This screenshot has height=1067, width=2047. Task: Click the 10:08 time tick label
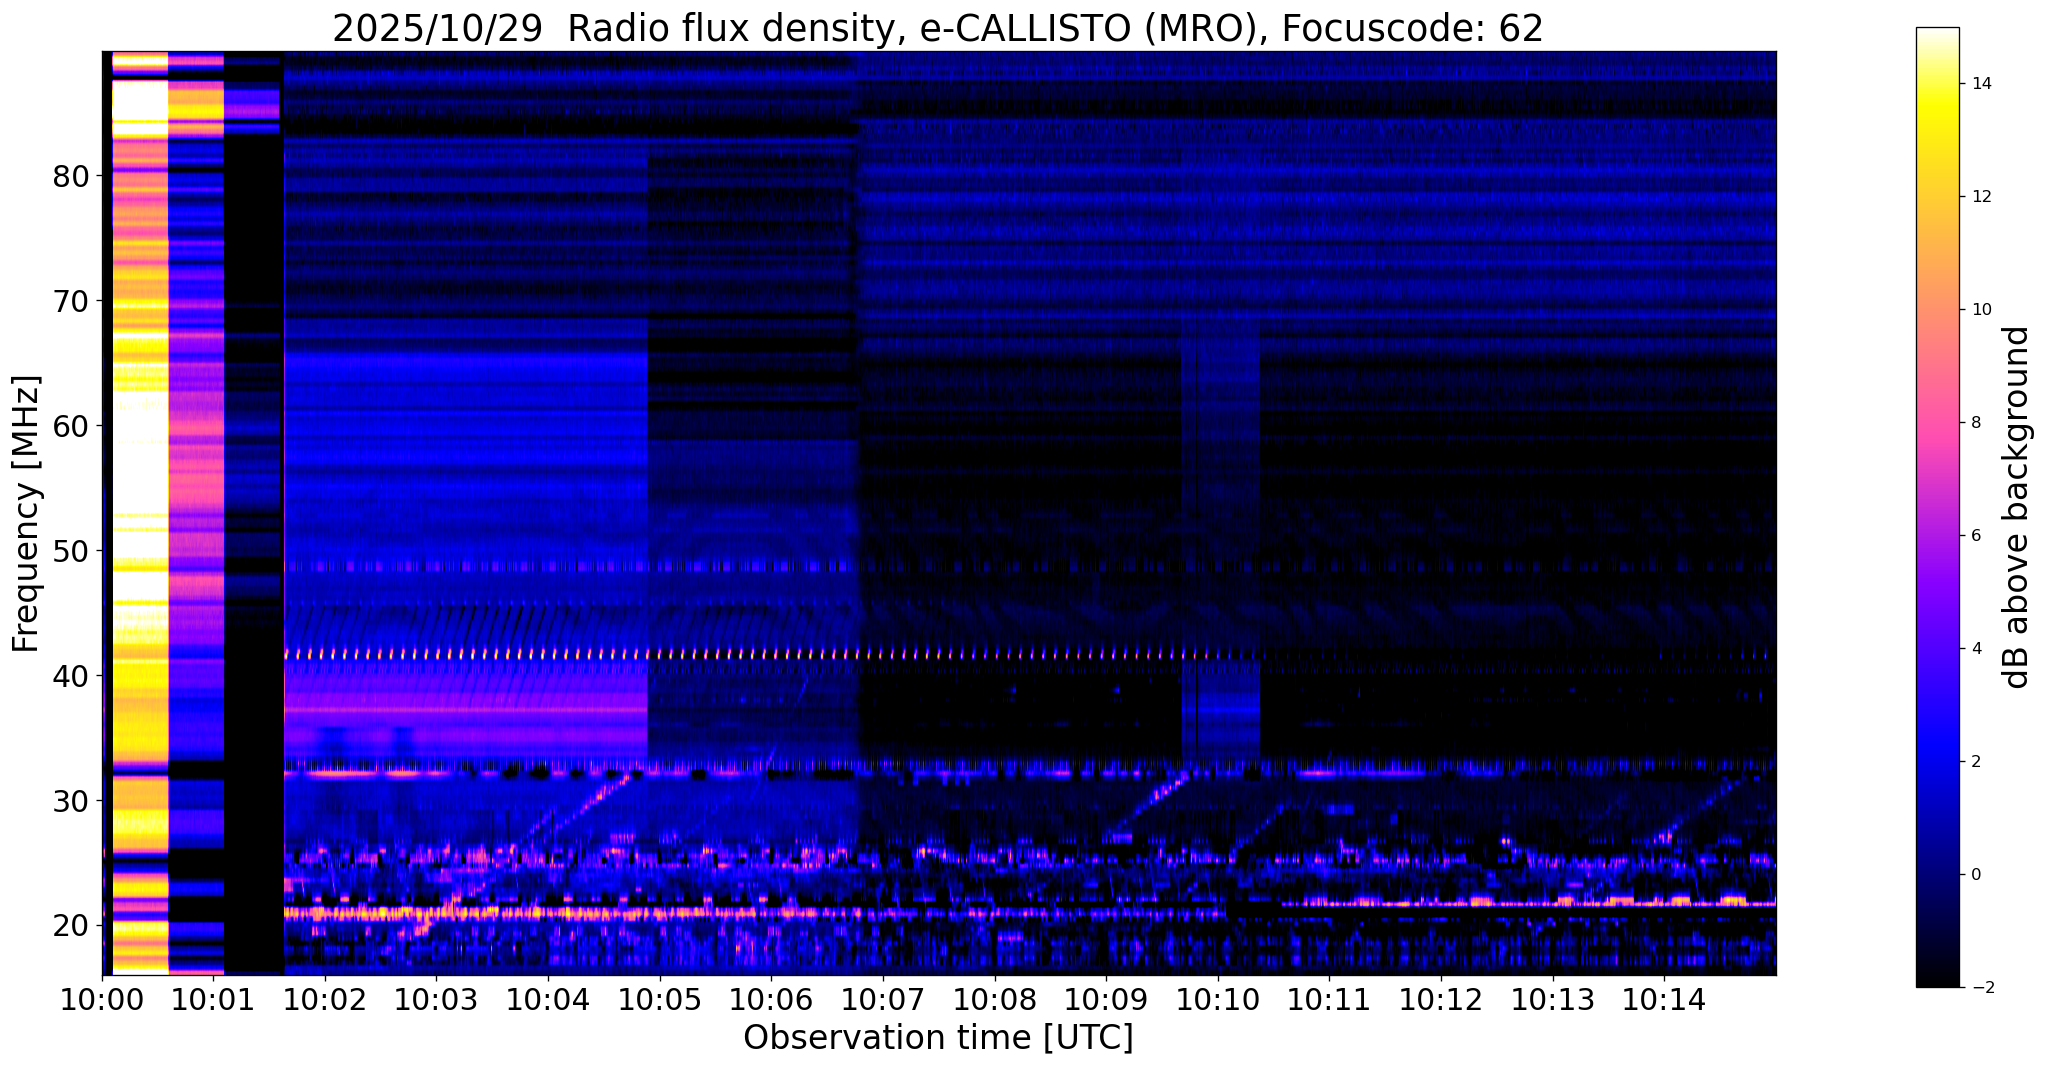(995, 1000)
